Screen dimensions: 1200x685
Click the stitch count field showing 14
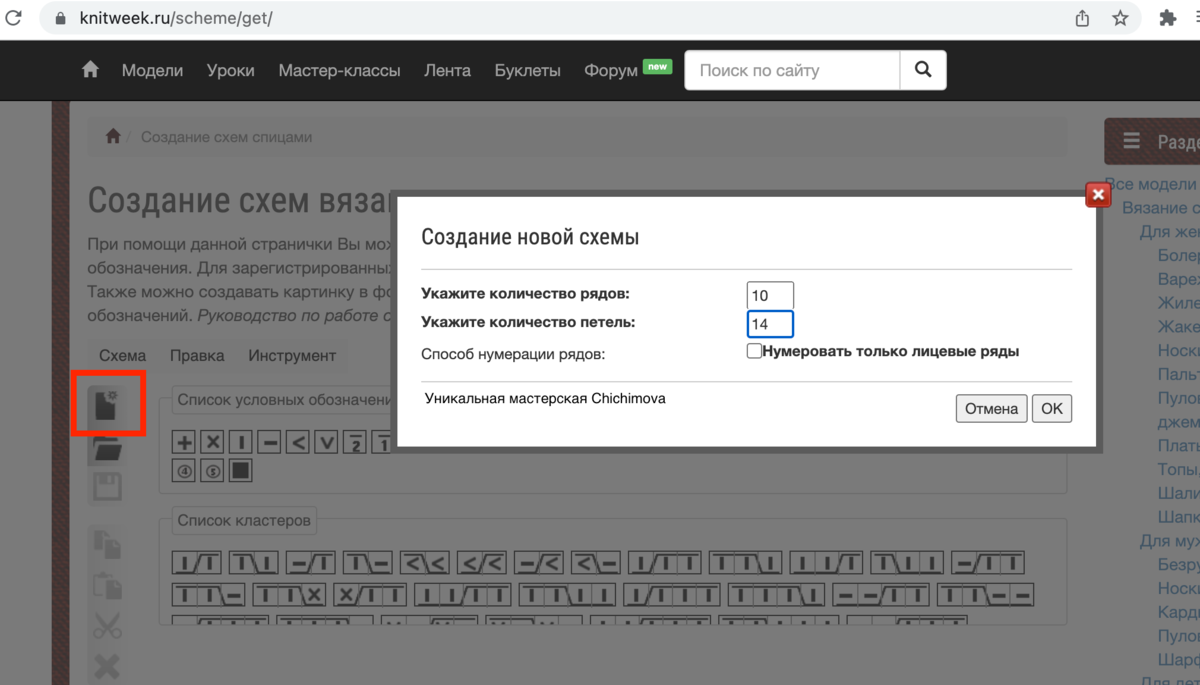click(770, 324)
